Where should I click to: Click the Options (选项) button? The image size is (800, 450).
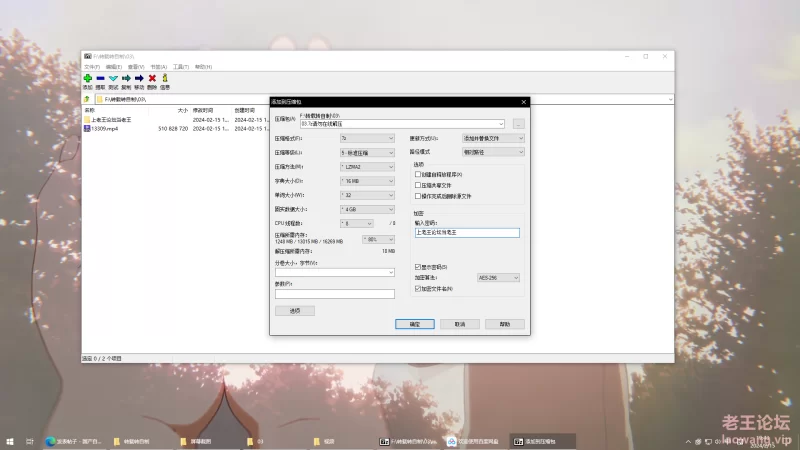(295, 311)
